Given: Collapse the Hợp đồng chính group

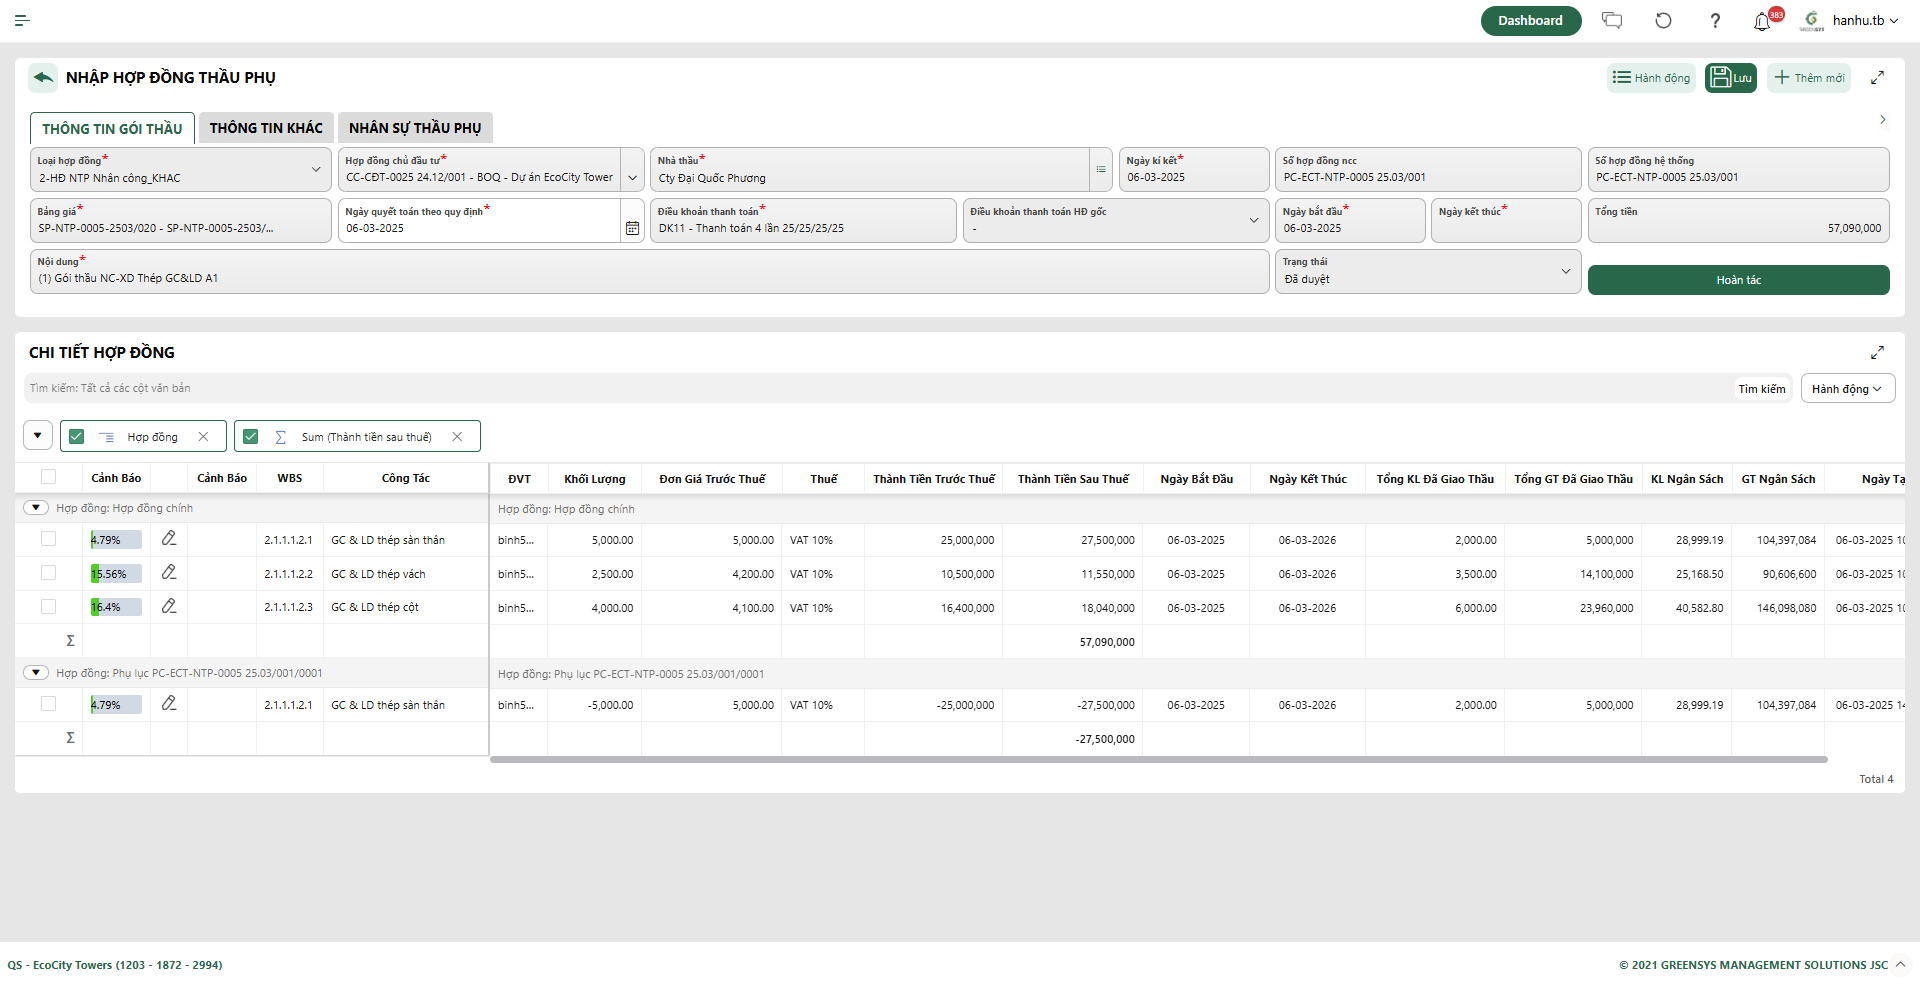Looking at the screenshot, I should 36,508.
